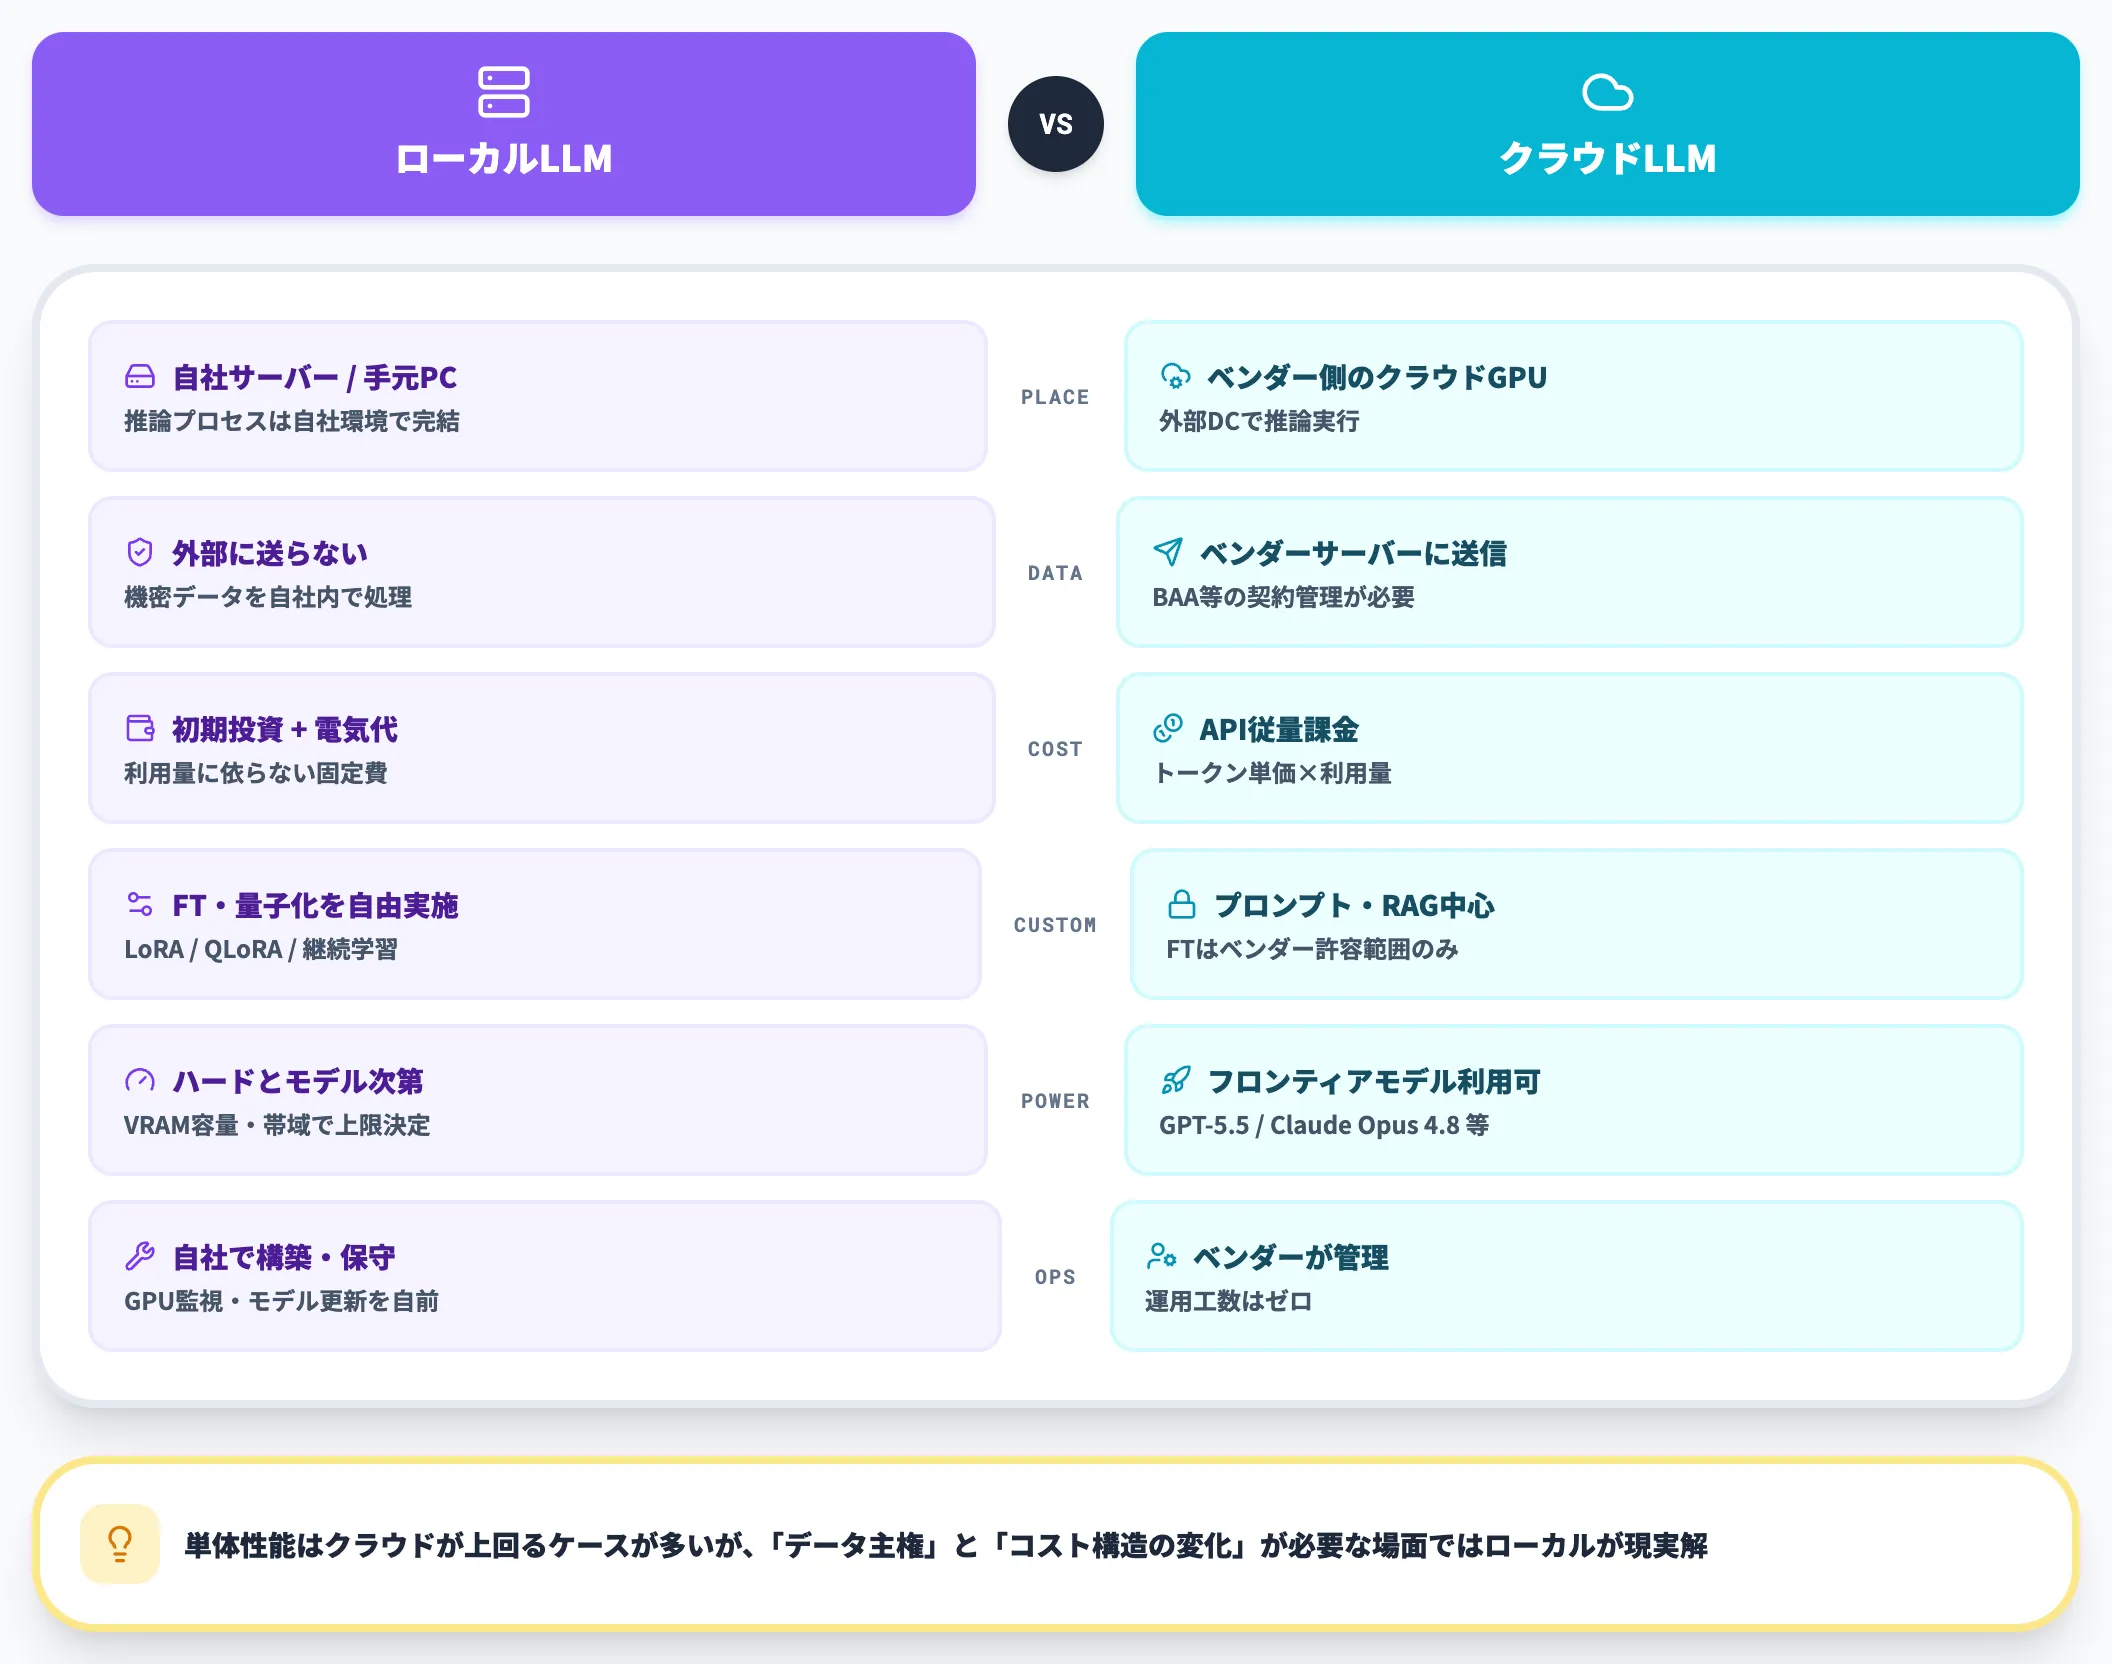Click the heading ベンダーサーバーに送信
Viewport: 2112px width, 1664px height.
pos(1353,554)
